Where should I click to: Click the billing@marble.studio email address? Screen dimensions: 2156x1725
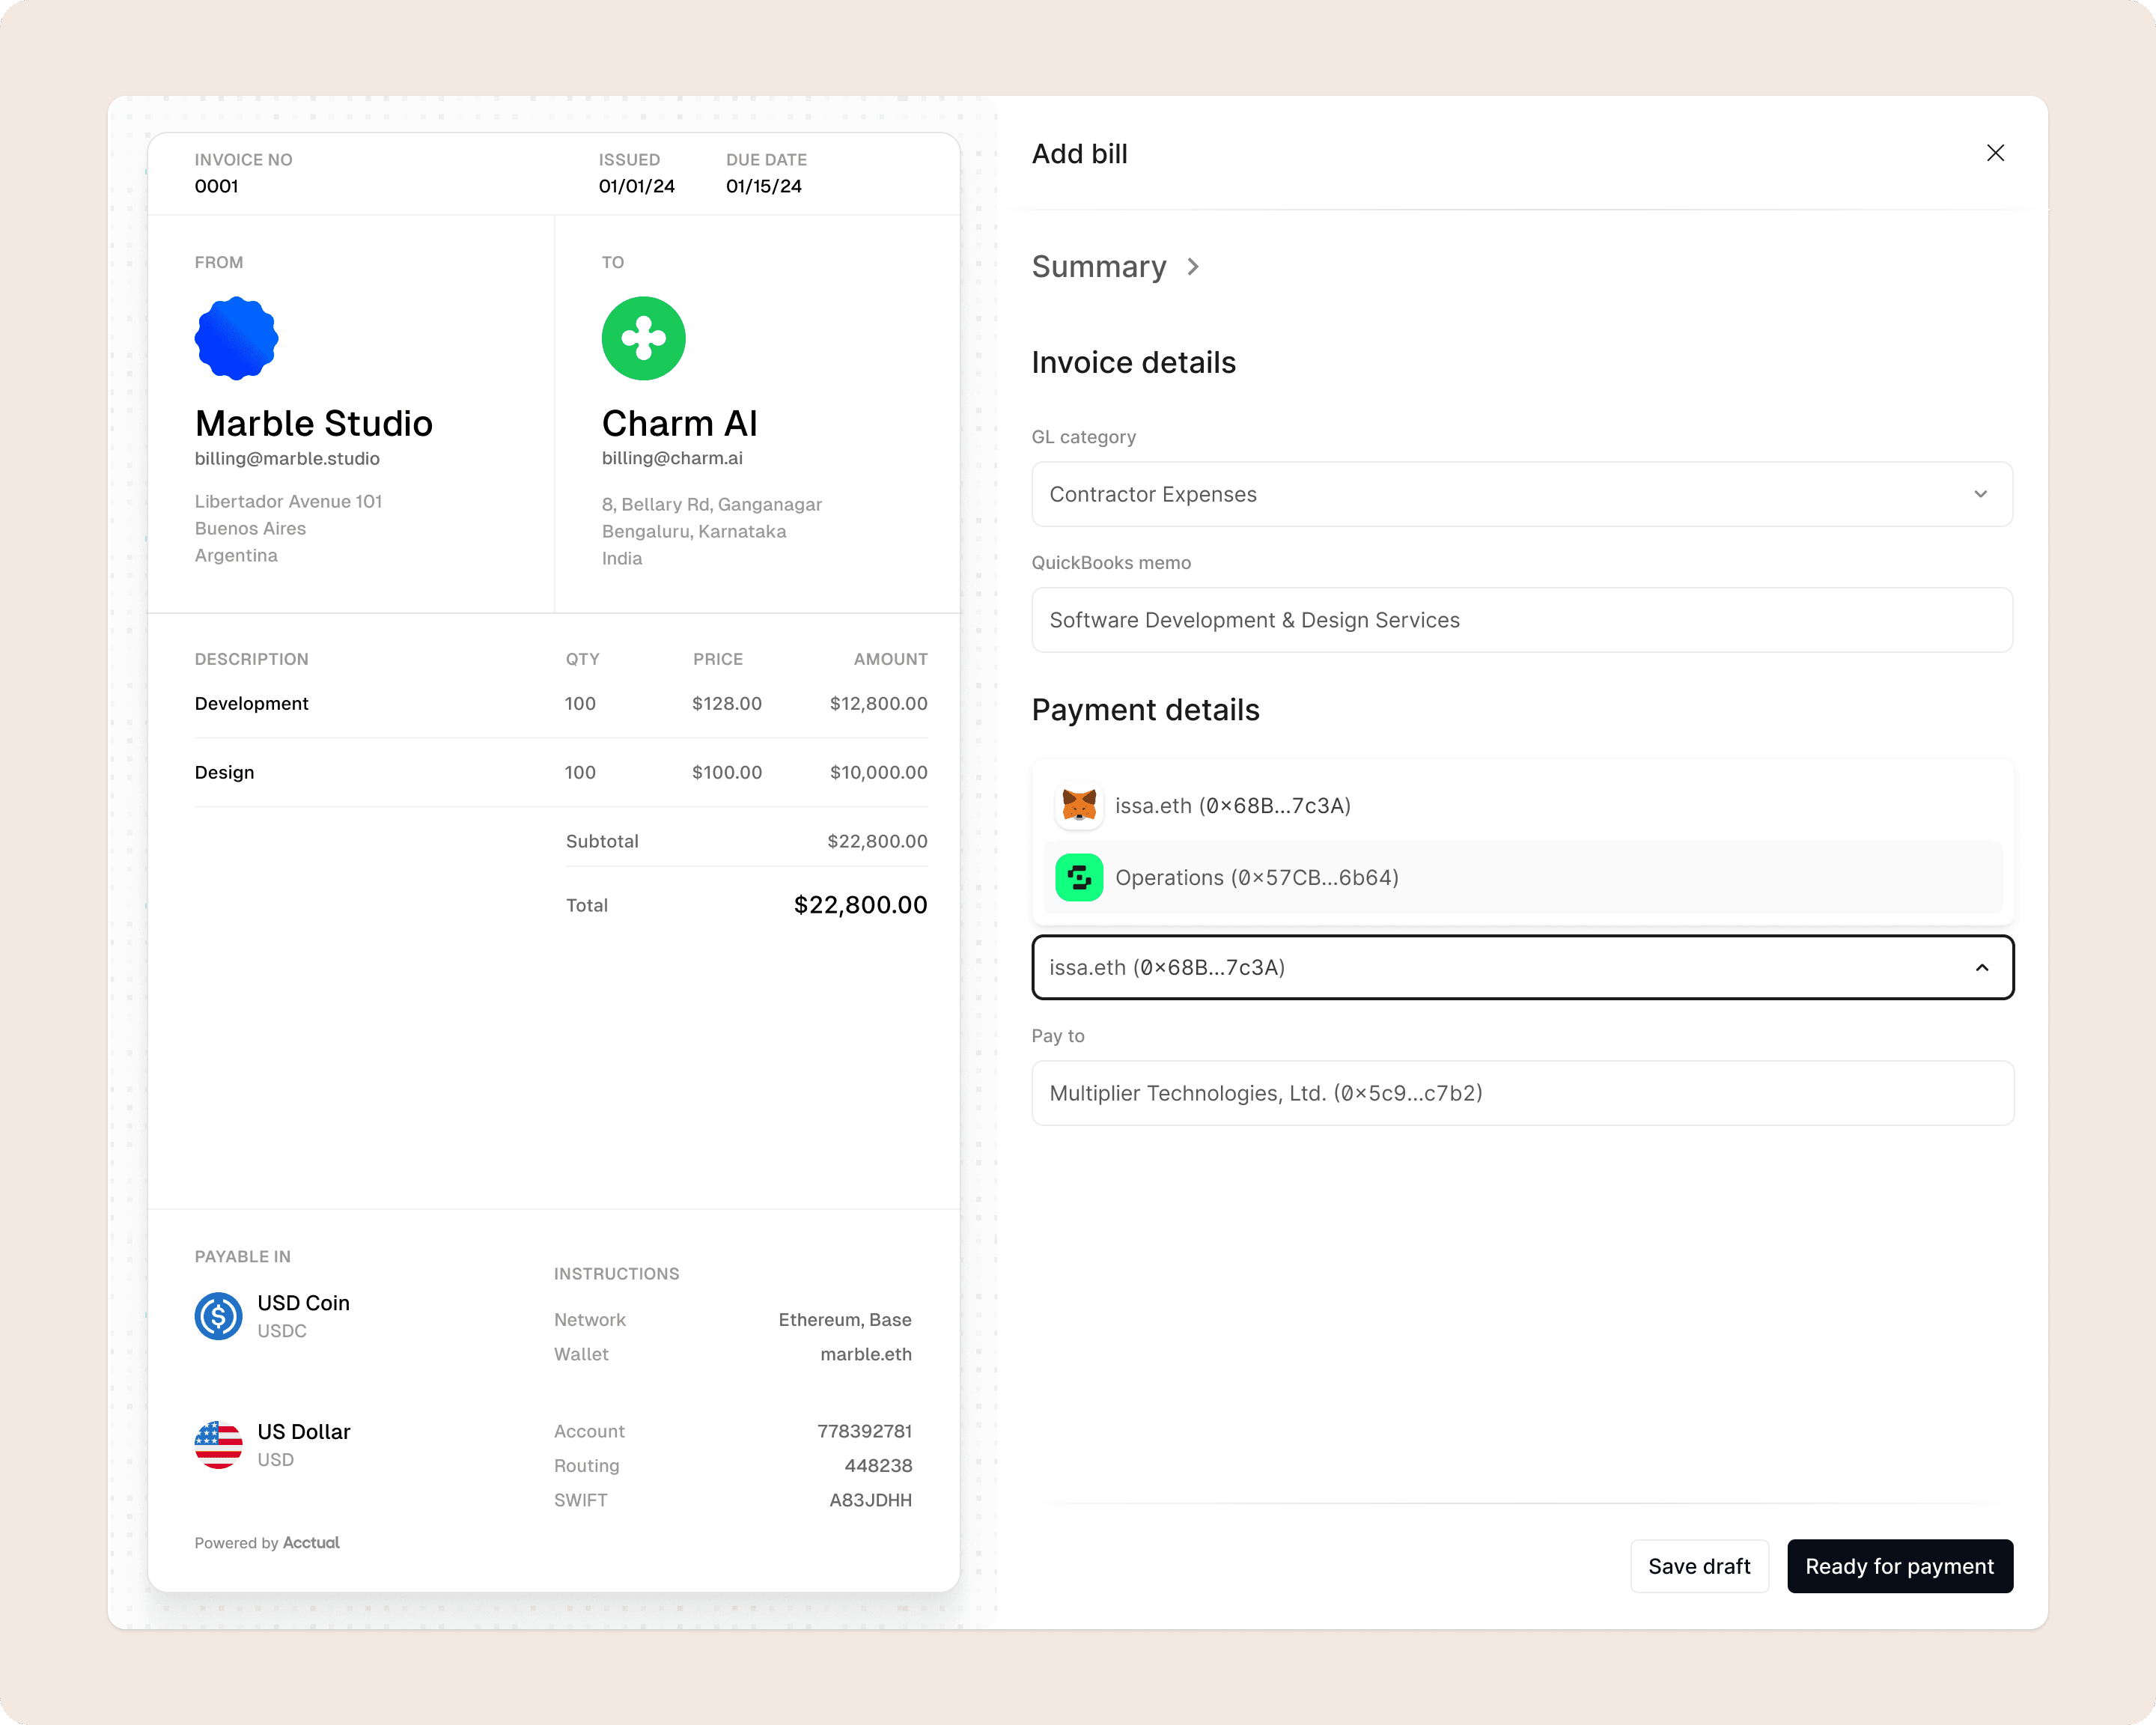[x=287, y=458]
